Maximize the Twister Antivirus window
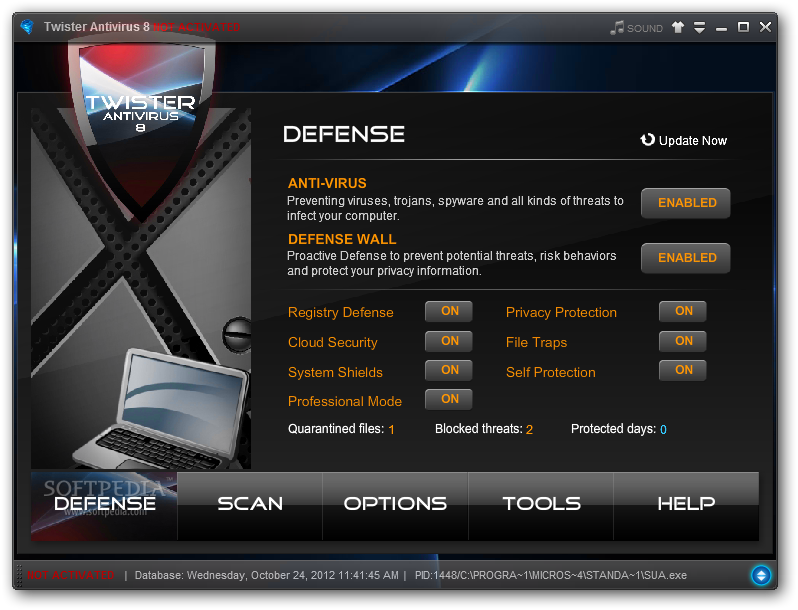 tap(743, 27)
